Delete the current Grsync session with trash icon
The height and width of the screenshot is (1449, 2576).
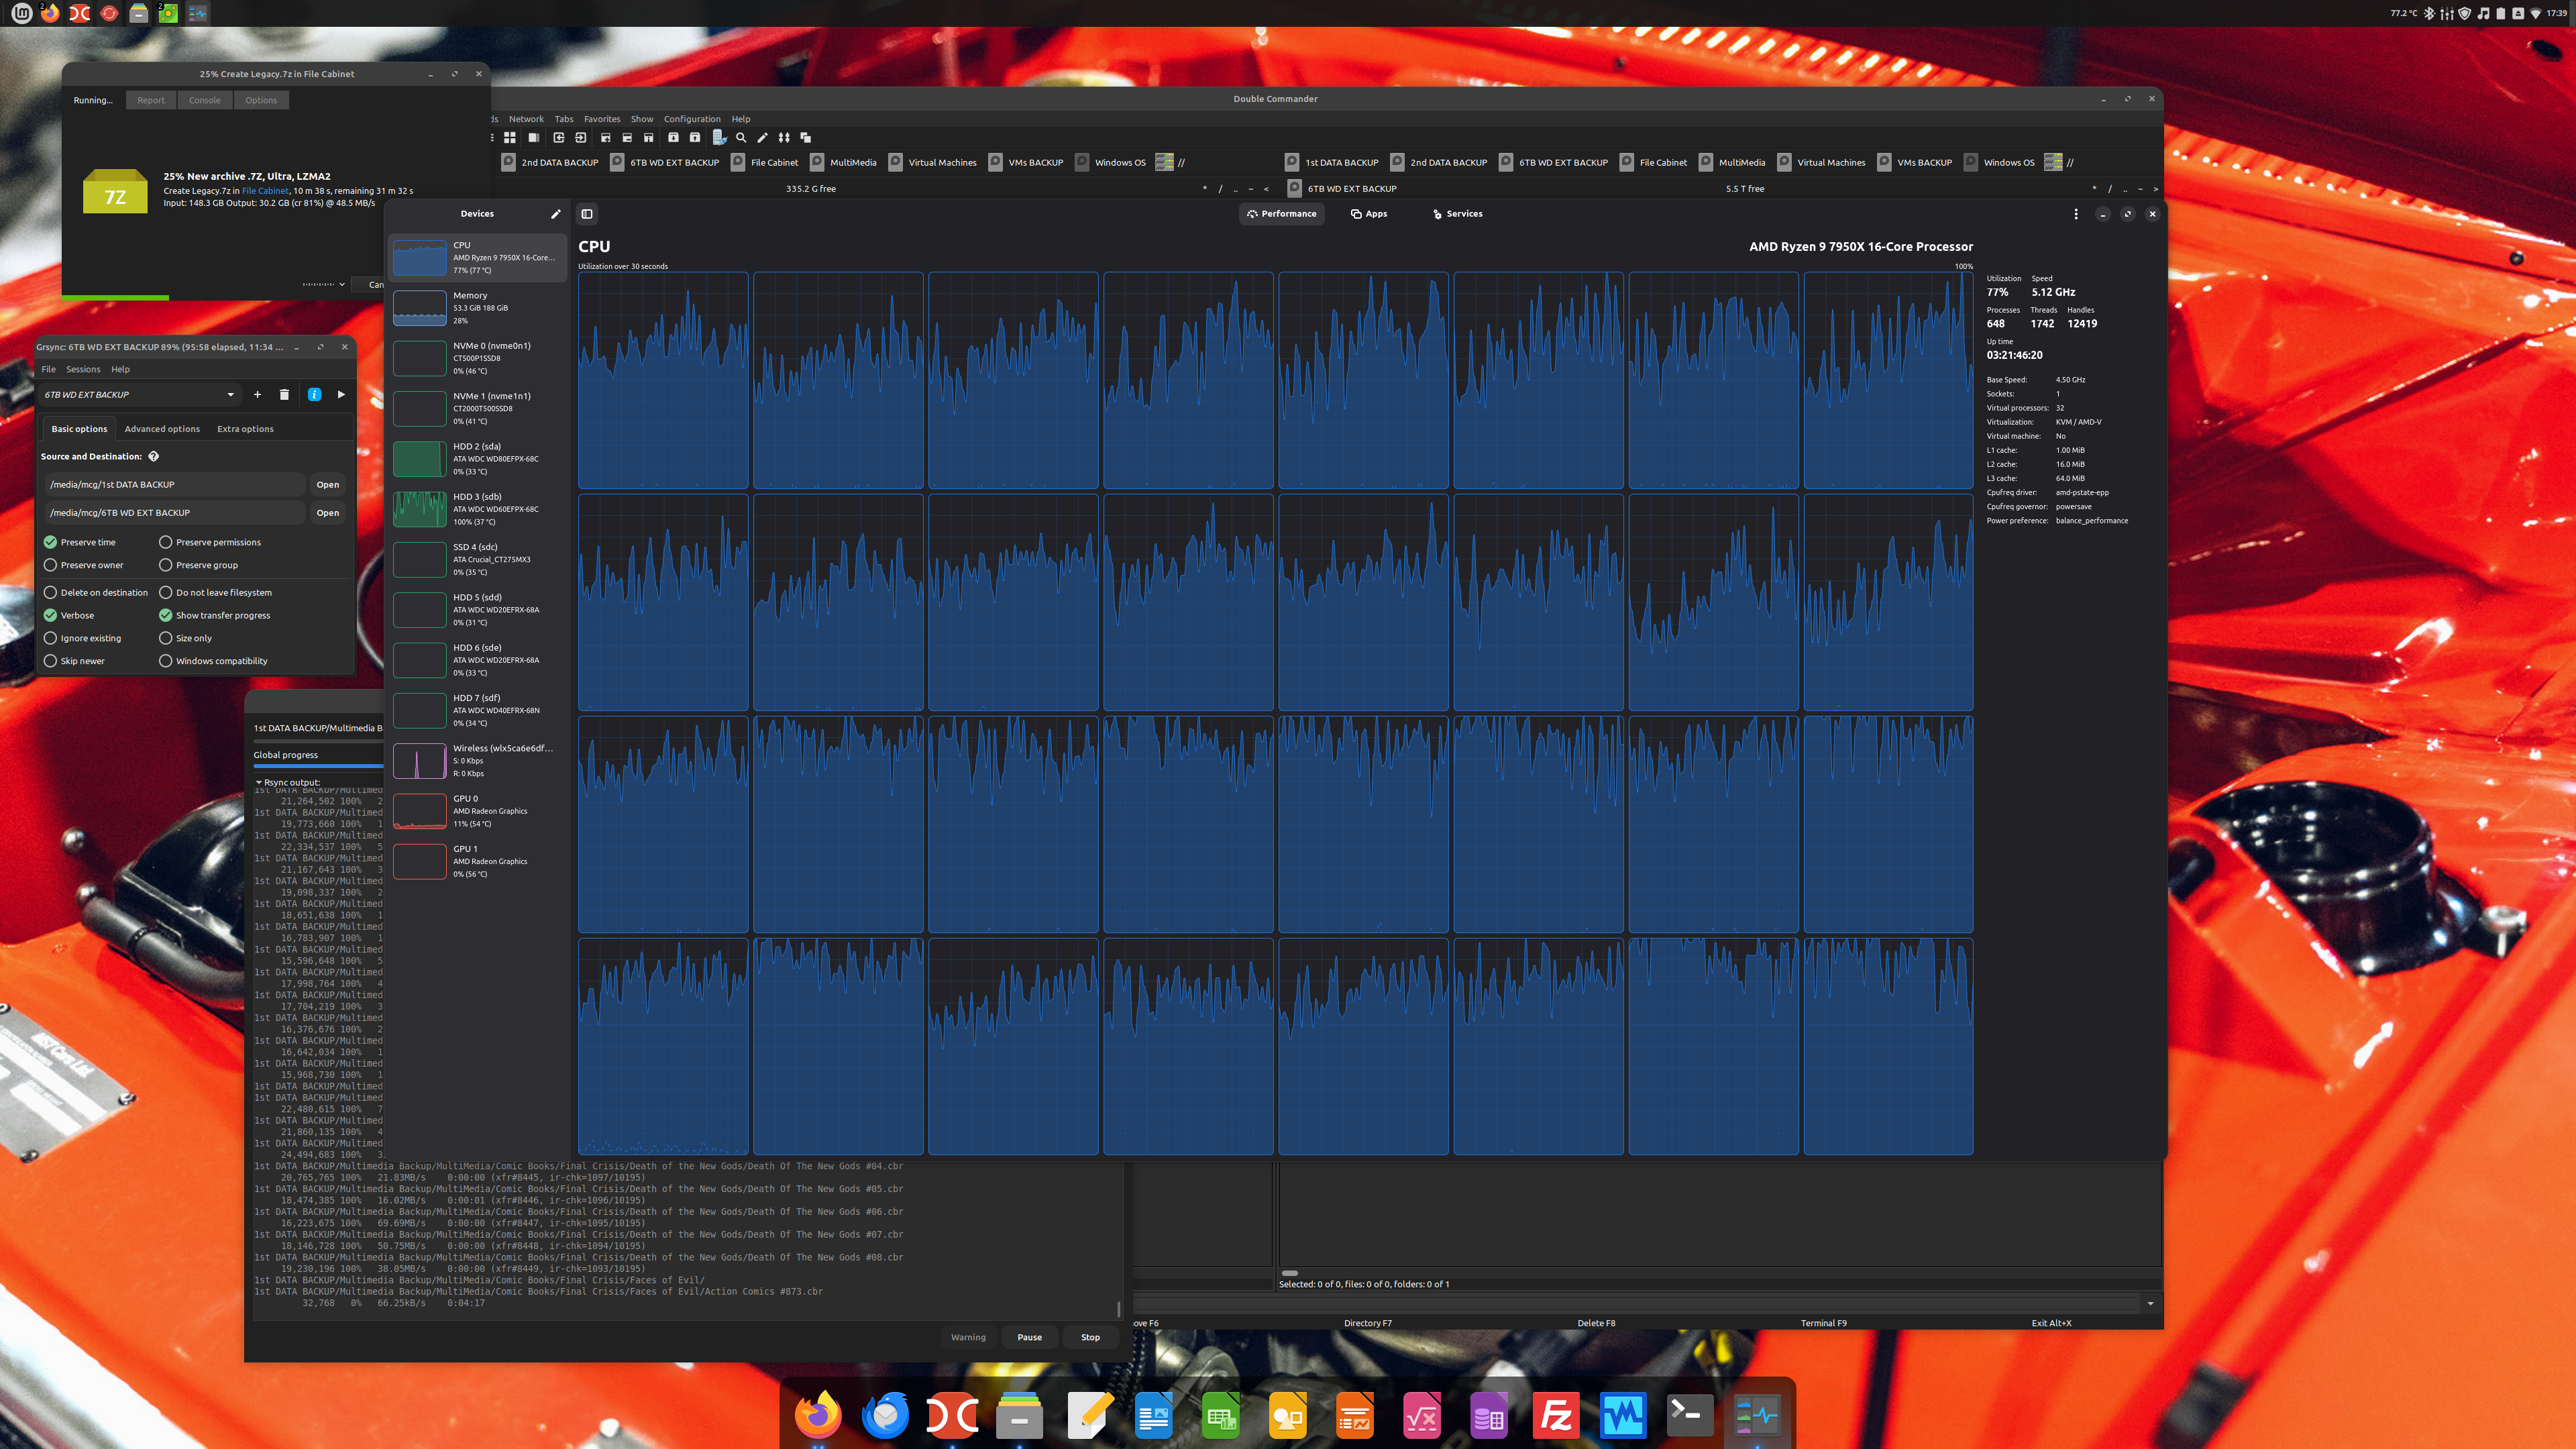(x=284, y=395)
